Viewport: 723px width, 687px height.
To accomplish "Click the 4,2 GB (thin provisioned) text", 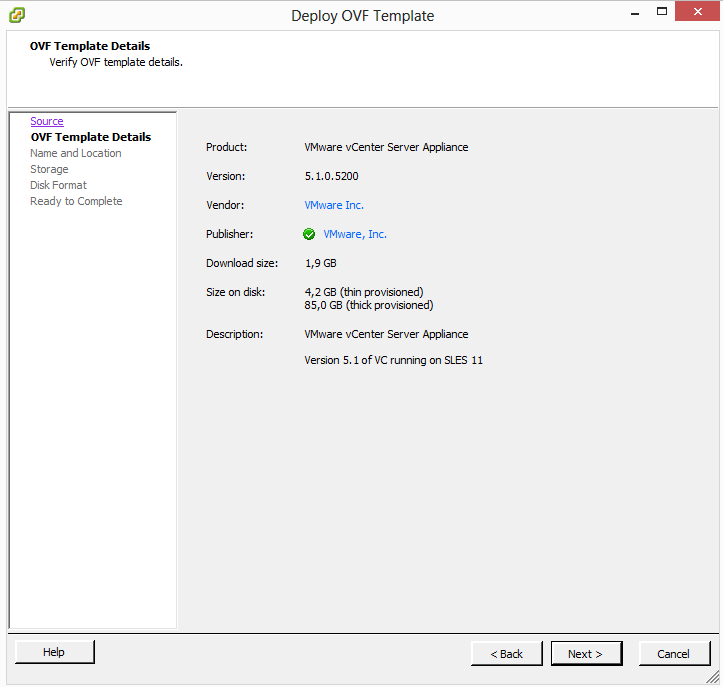I will point(364,292).
